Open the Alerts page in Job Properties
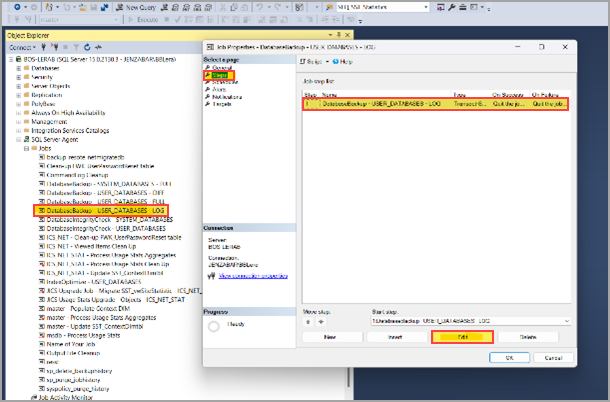The image size is (610, 402). (219, 90)
